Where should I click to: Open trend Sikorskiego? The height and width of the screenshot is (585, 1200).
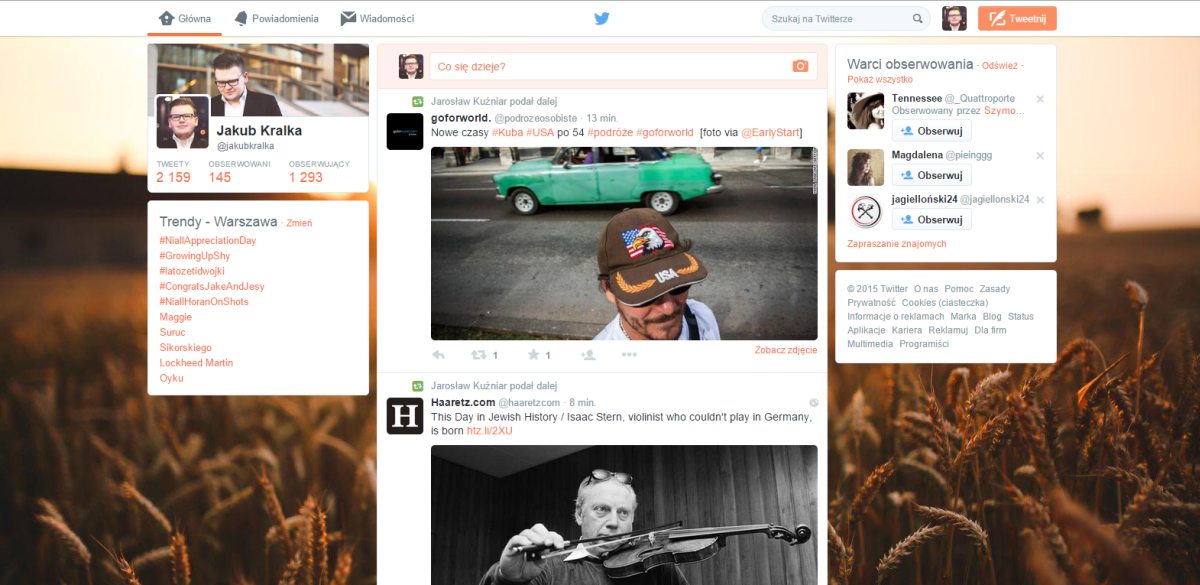(x=186, y=347)
